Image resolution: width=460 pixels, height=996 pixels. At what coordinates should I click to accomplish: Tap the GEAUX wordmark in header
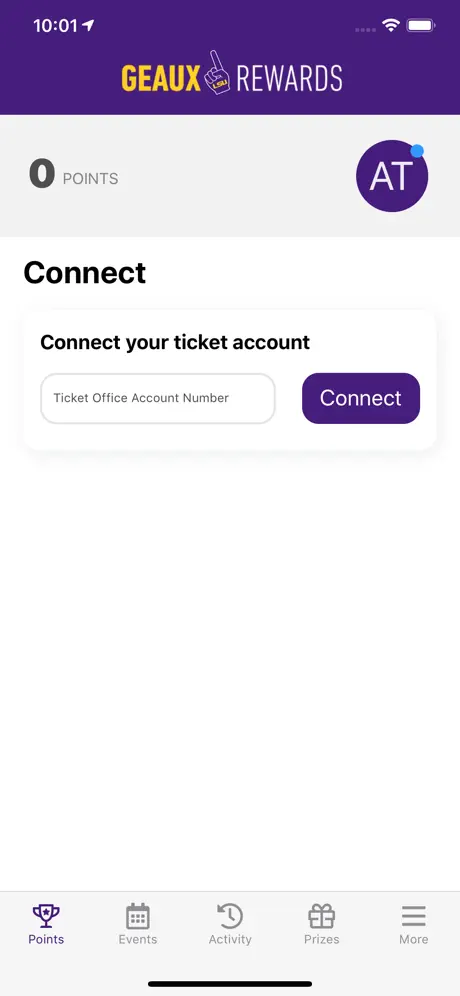(x=161, y=78)
